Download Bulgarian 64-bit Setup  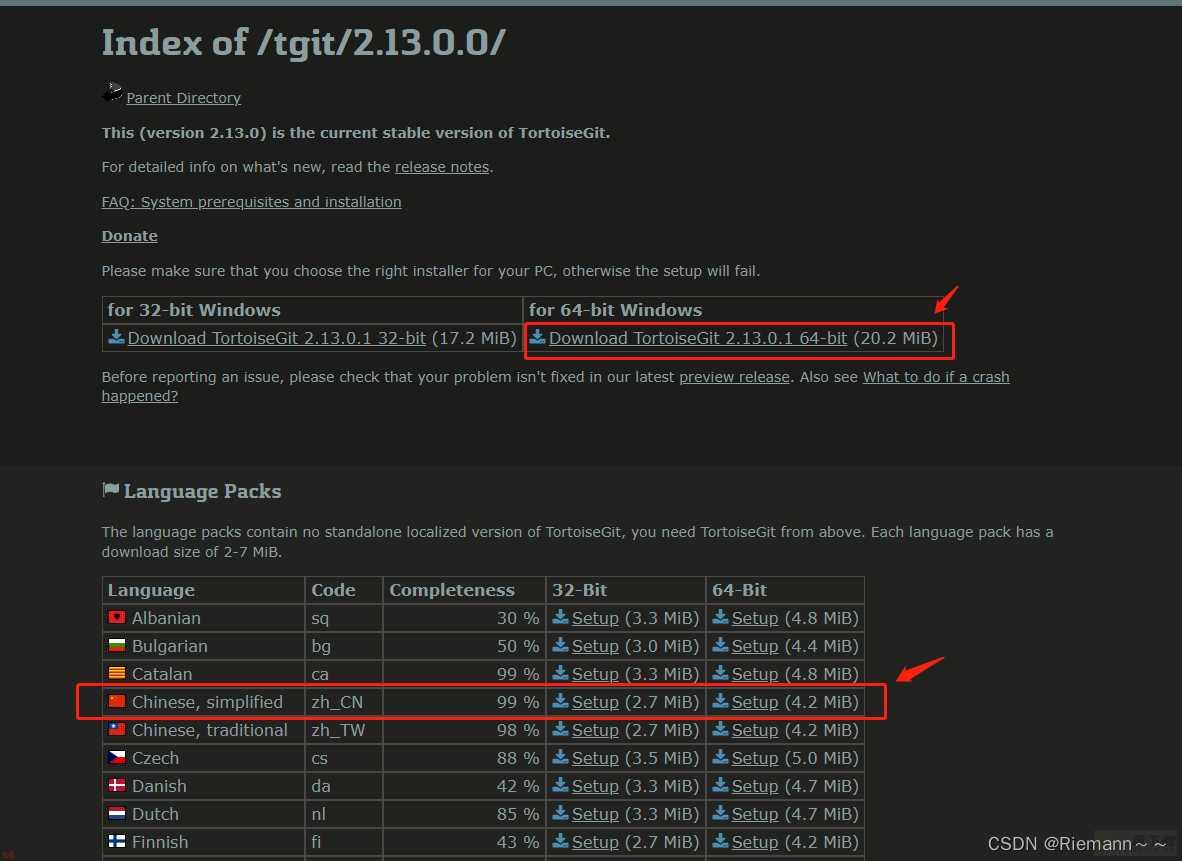tap(755, 646)
